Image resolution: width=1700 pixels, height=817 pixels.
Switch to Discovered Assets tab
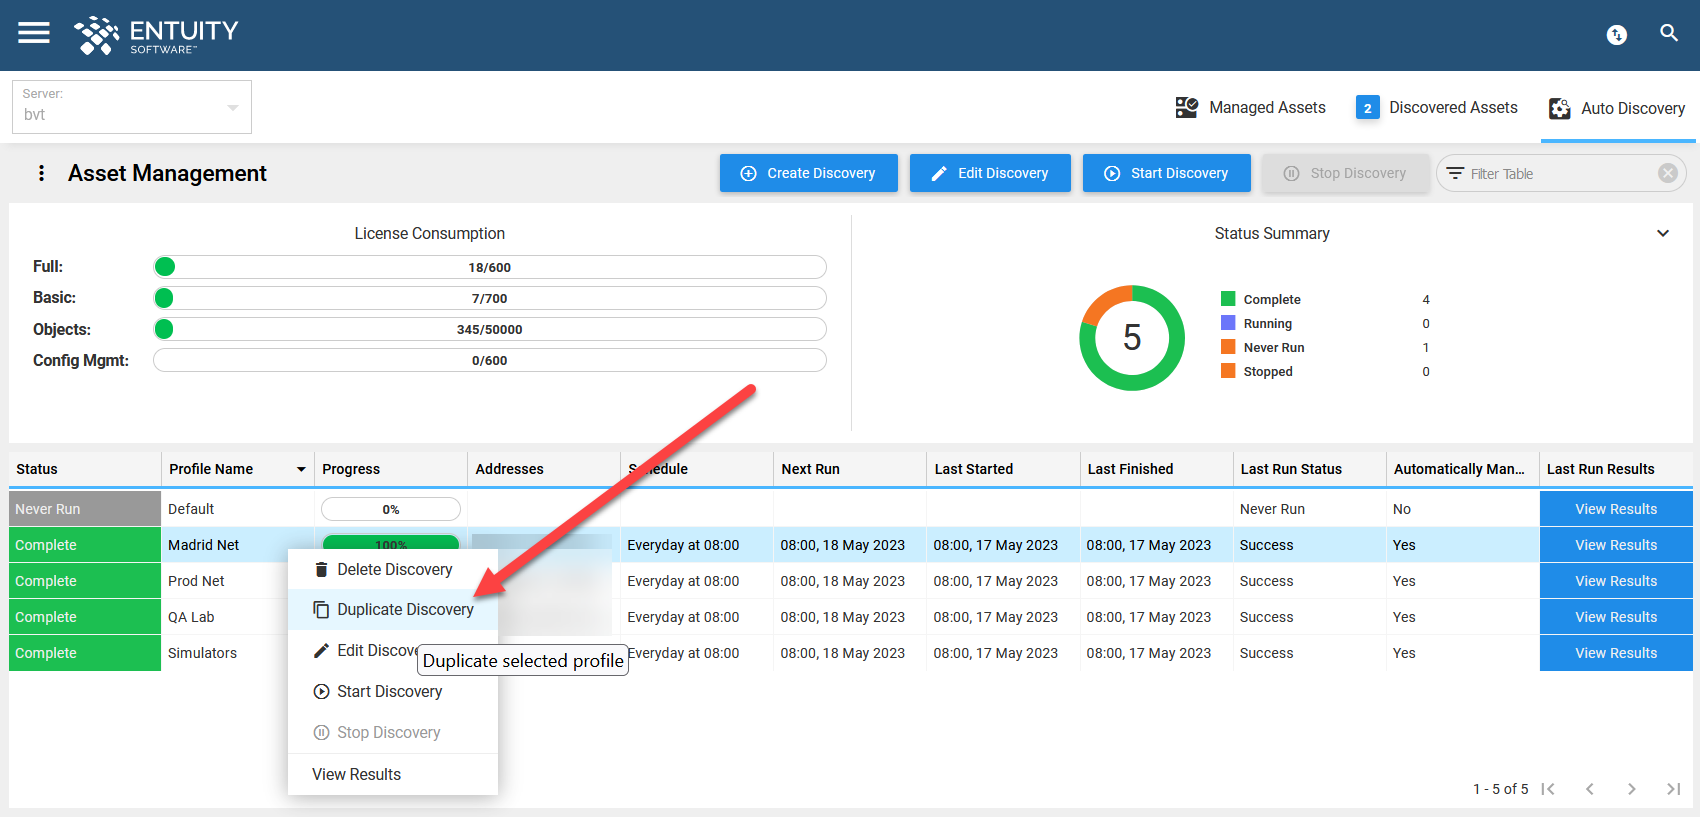[x=1437, y=107]
